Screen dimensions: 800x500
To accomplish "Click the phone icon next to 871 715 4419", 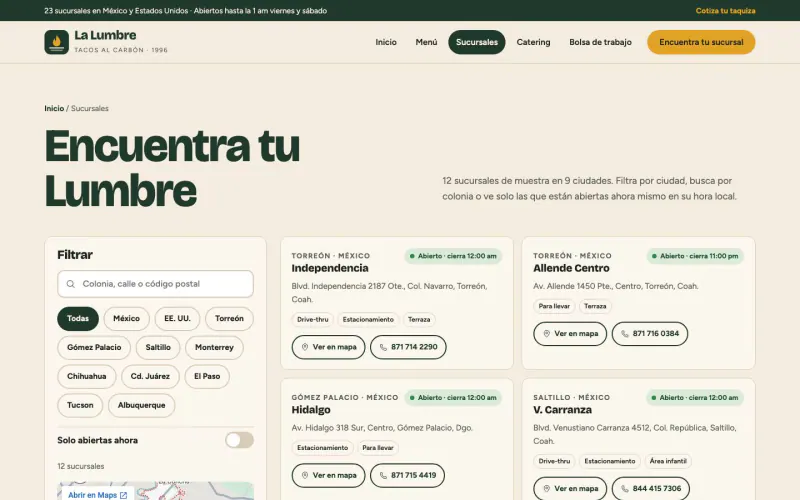I will click(x=383, y=476).
